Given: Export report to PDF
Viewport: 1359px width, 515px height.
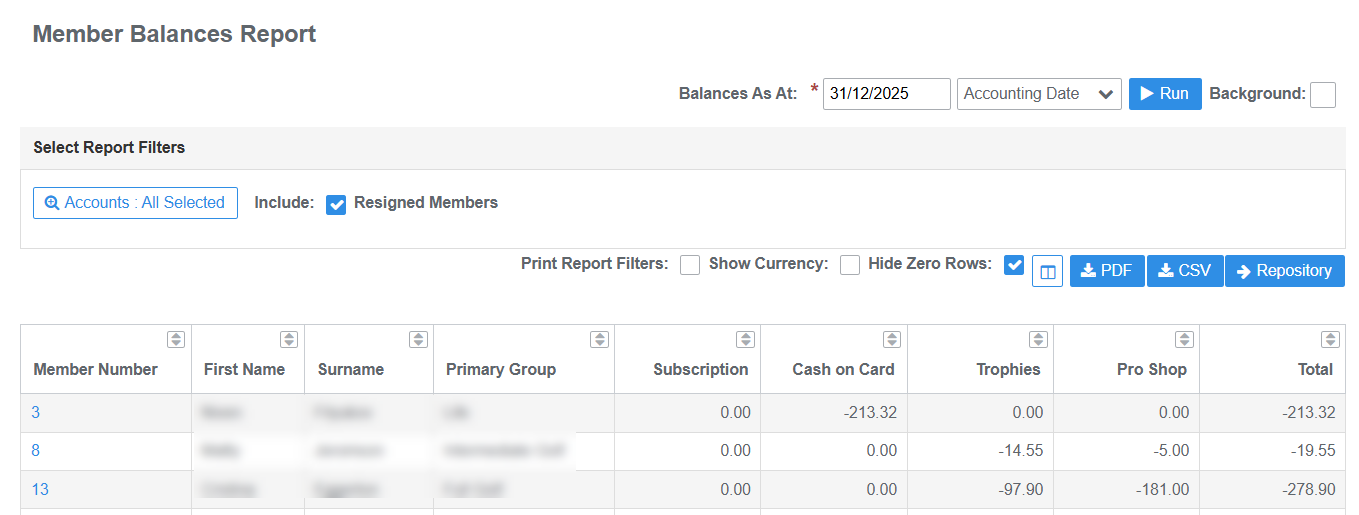Looking at the screenshot, I should click(x=1107, y=271).
